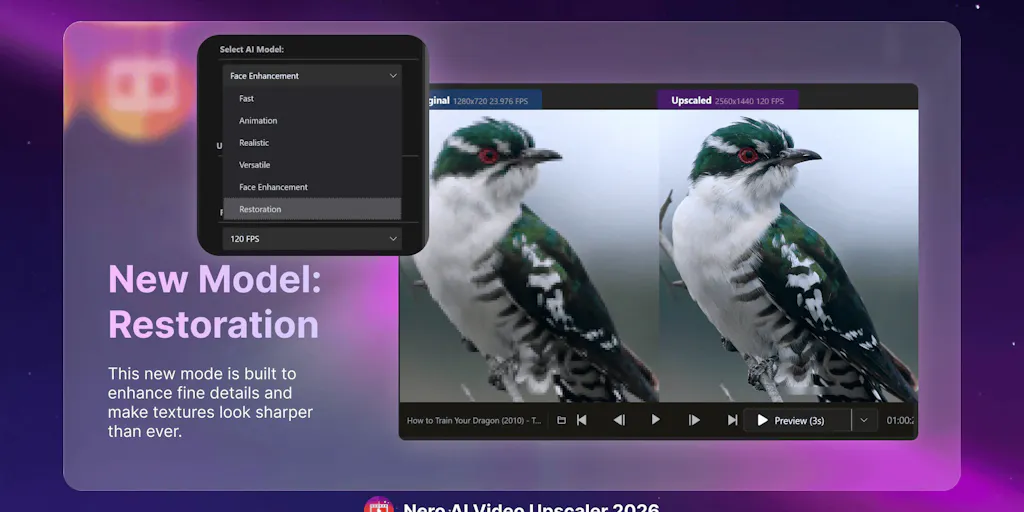Choose the Animation AI model
The height and width of the screenshot is (512, 1024).
pos(312,121)
